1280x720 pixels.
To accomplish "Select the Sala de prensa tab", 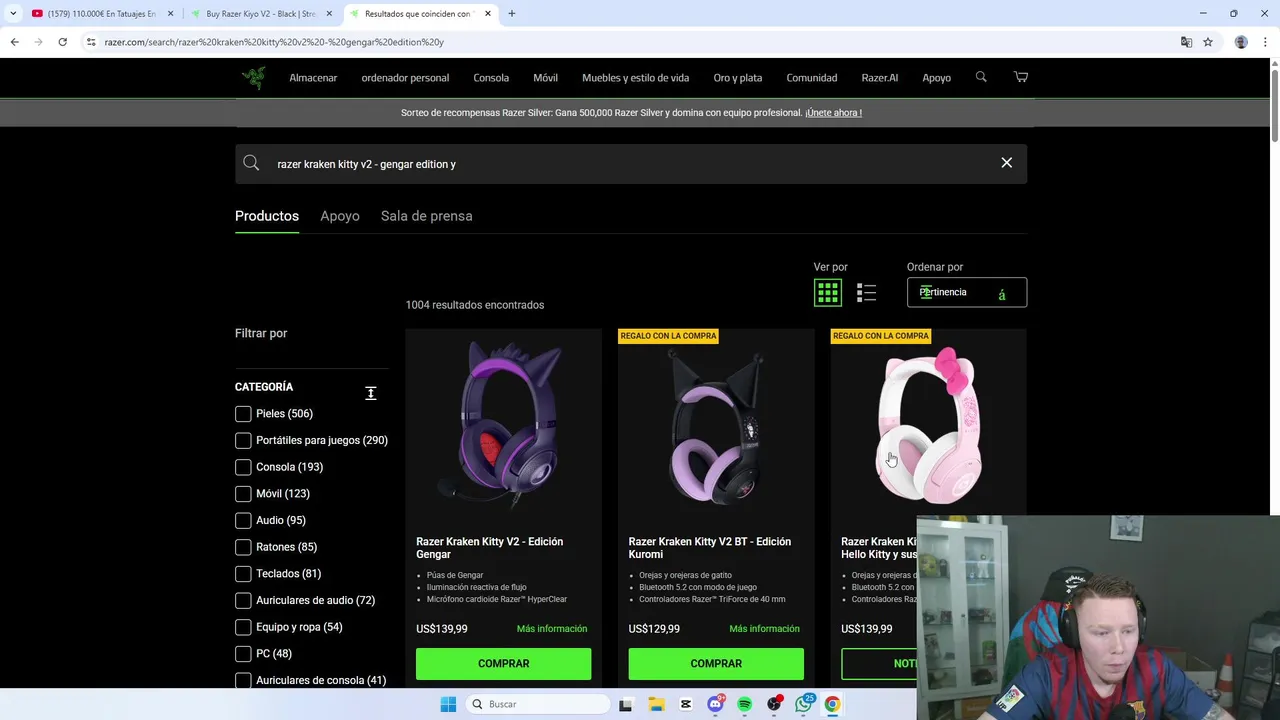I will 426,216.
